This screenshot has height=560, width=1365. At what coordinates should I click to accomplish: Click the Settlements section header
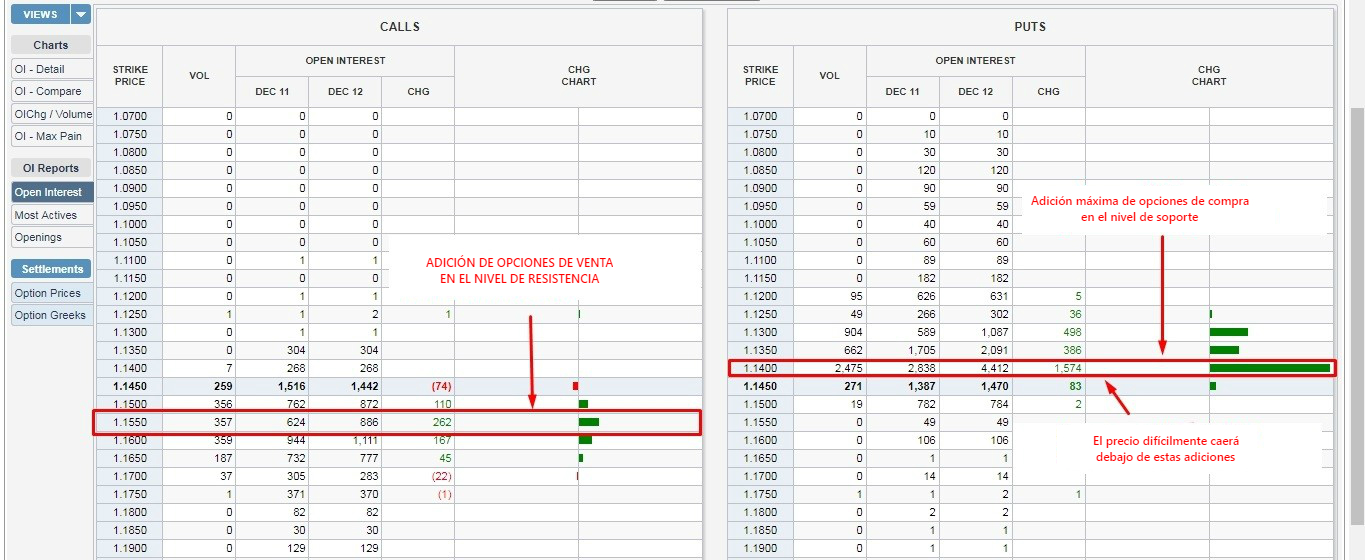51,269
